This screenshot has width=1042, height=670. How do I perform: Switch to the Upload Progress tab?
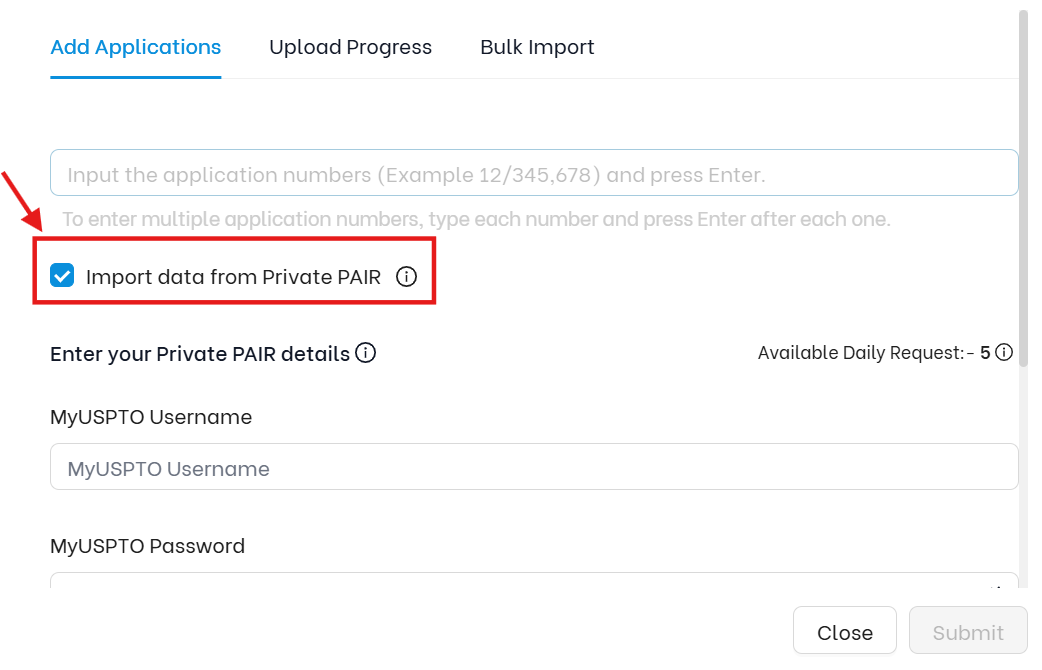point(350,47)
